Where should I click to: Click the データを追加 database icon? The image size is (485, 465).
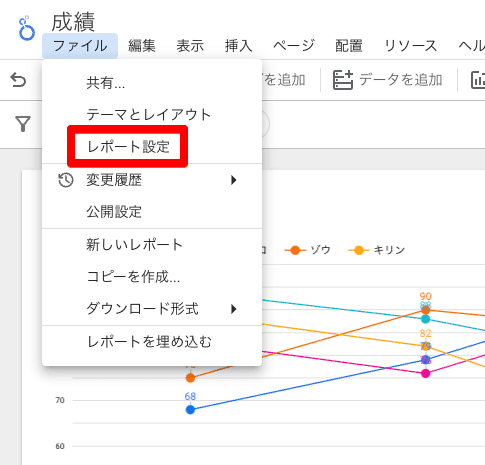pos(343,80)
